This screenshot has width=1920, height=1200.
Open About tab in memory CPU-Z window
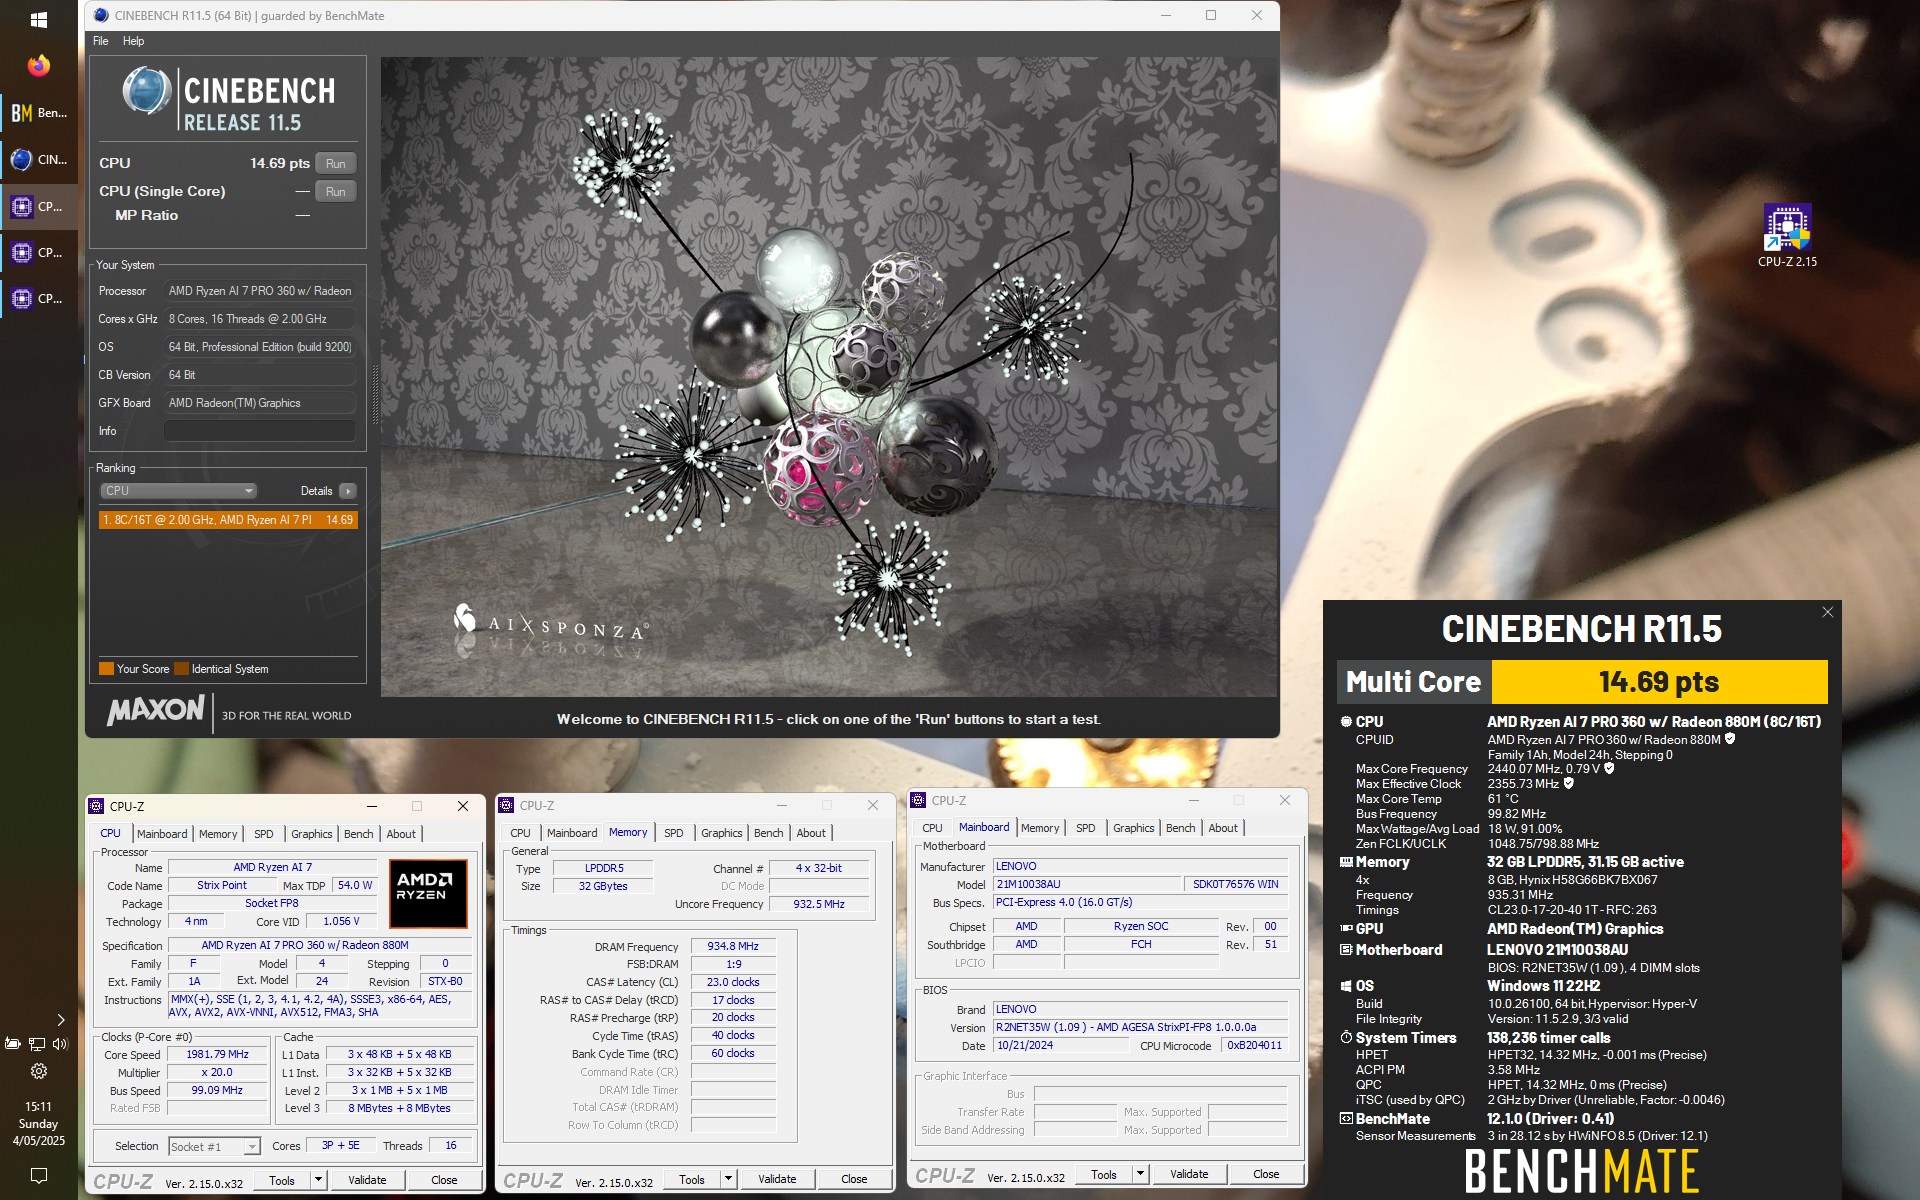pyautogui.click(x=811, y=833)
